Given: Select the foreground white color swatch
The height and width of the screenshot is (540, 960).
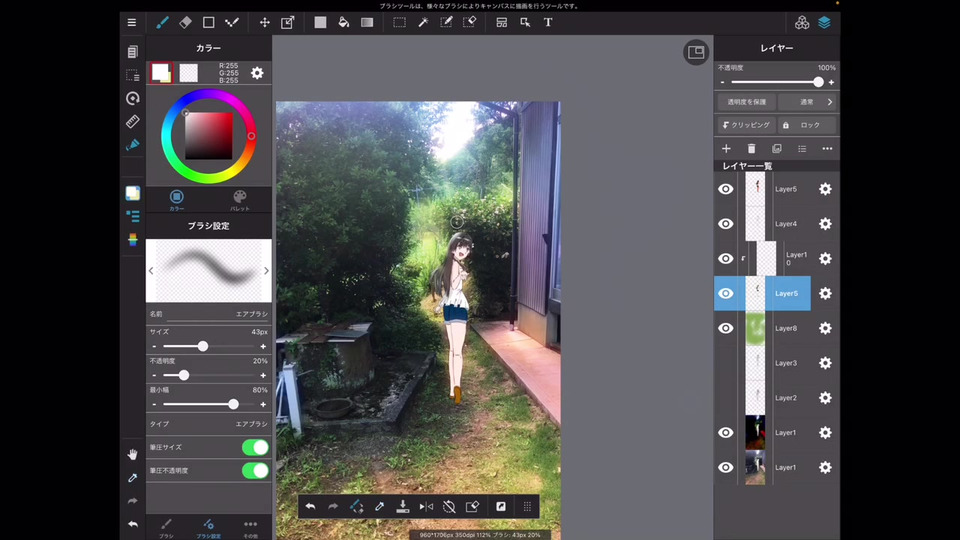Looking at the screenshot, I should point(161,73).
